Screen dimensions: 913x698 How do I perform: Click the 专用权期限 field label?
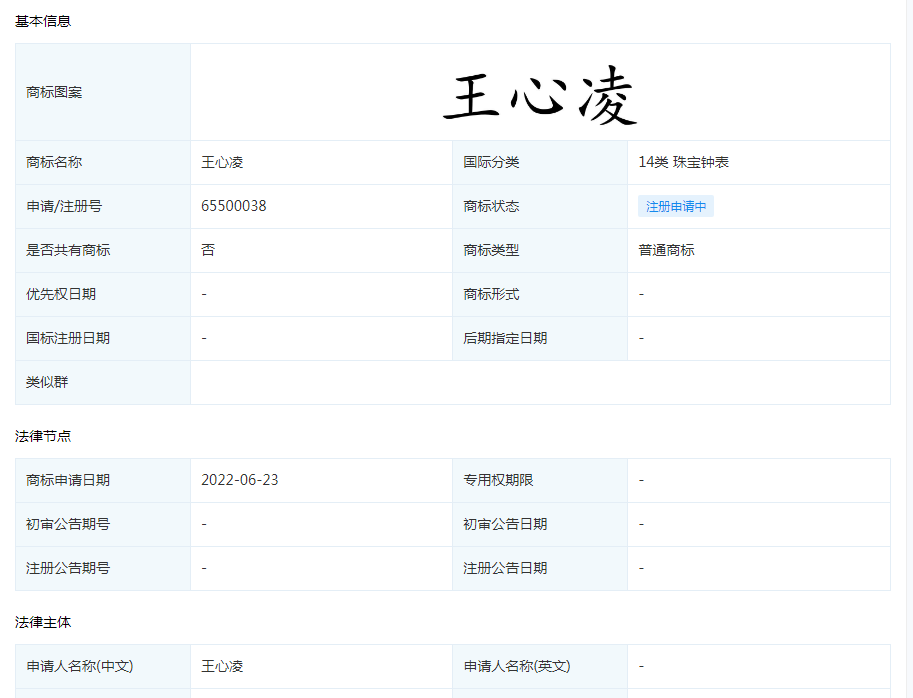pyautogui.click(x=498, y=480)
